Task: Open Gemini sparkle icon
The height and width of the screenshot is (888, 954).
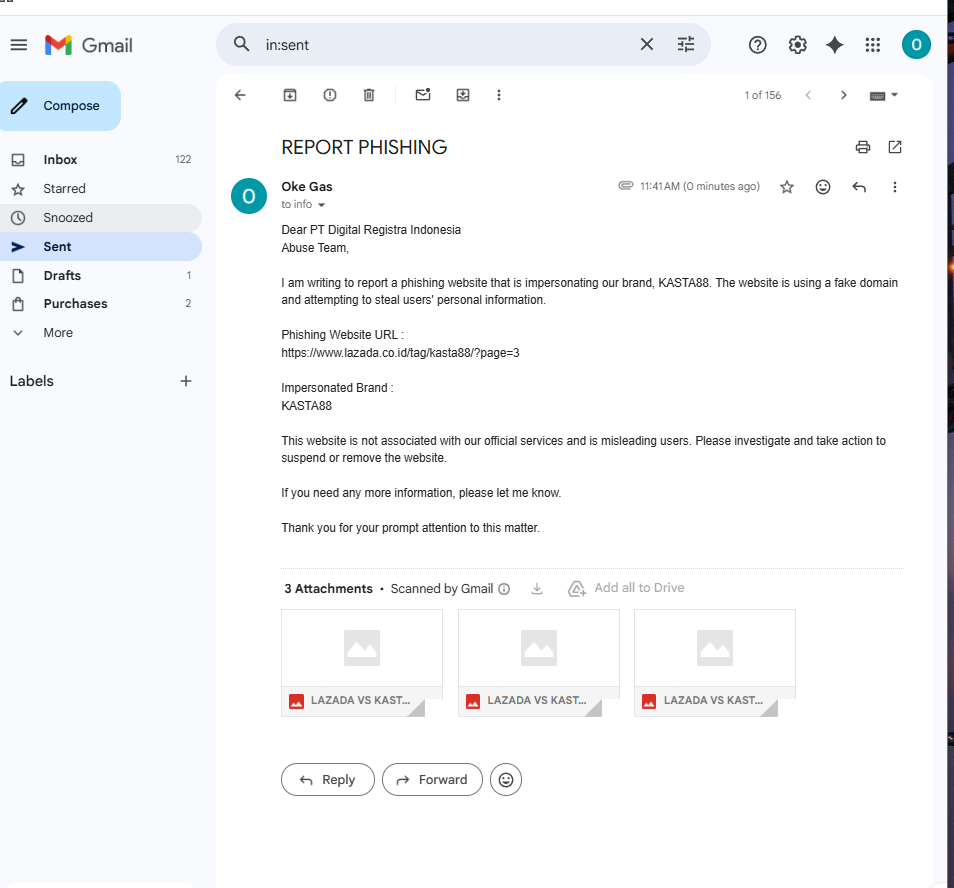Action: (x=835, y=45)
